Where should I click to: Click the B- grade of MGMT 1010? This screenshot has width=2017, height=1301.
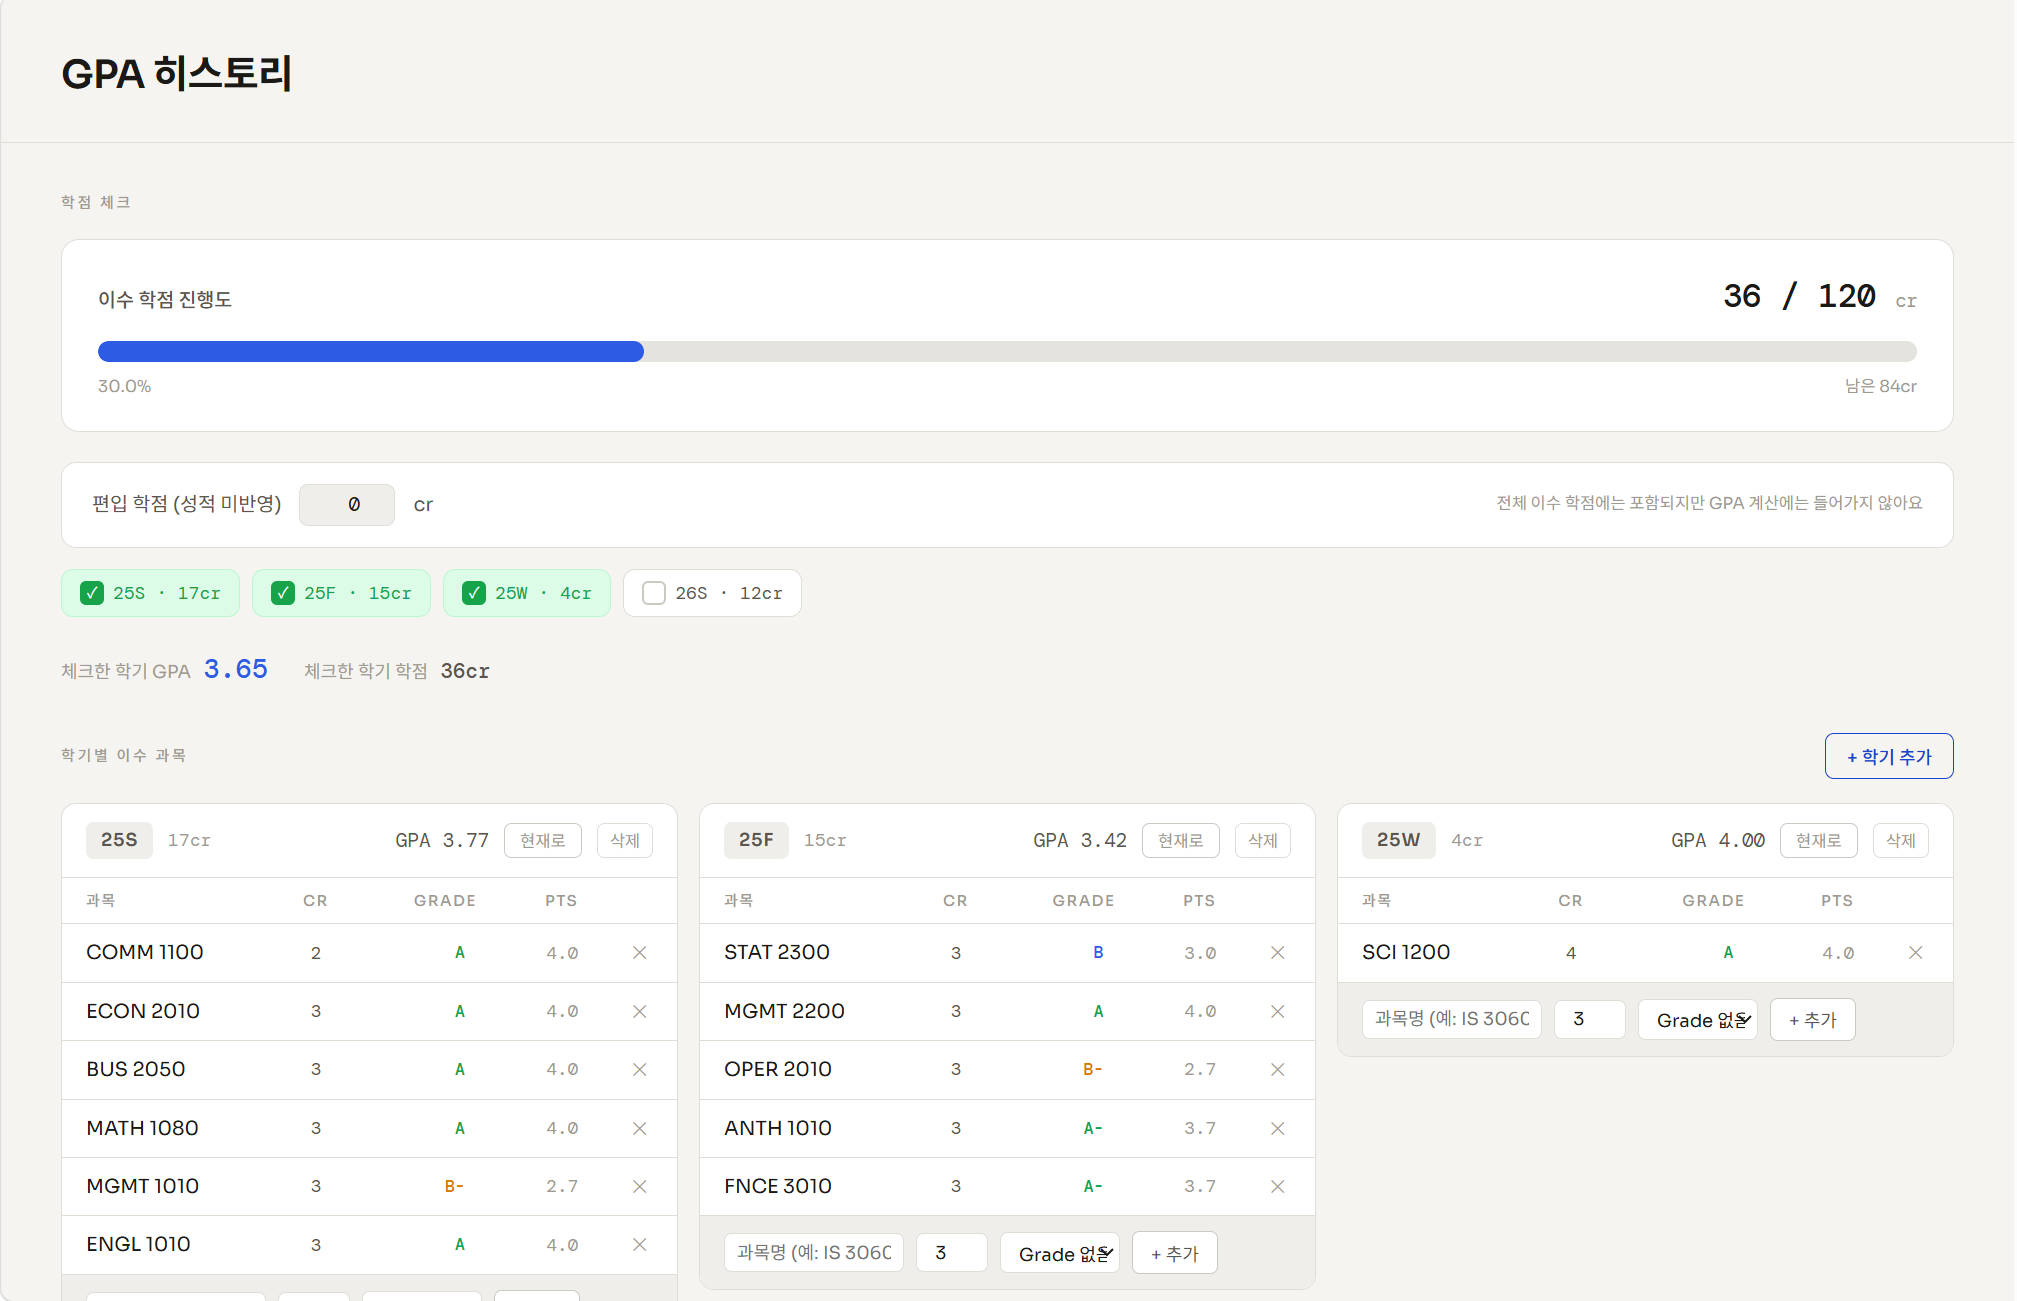click(454, 1187)
